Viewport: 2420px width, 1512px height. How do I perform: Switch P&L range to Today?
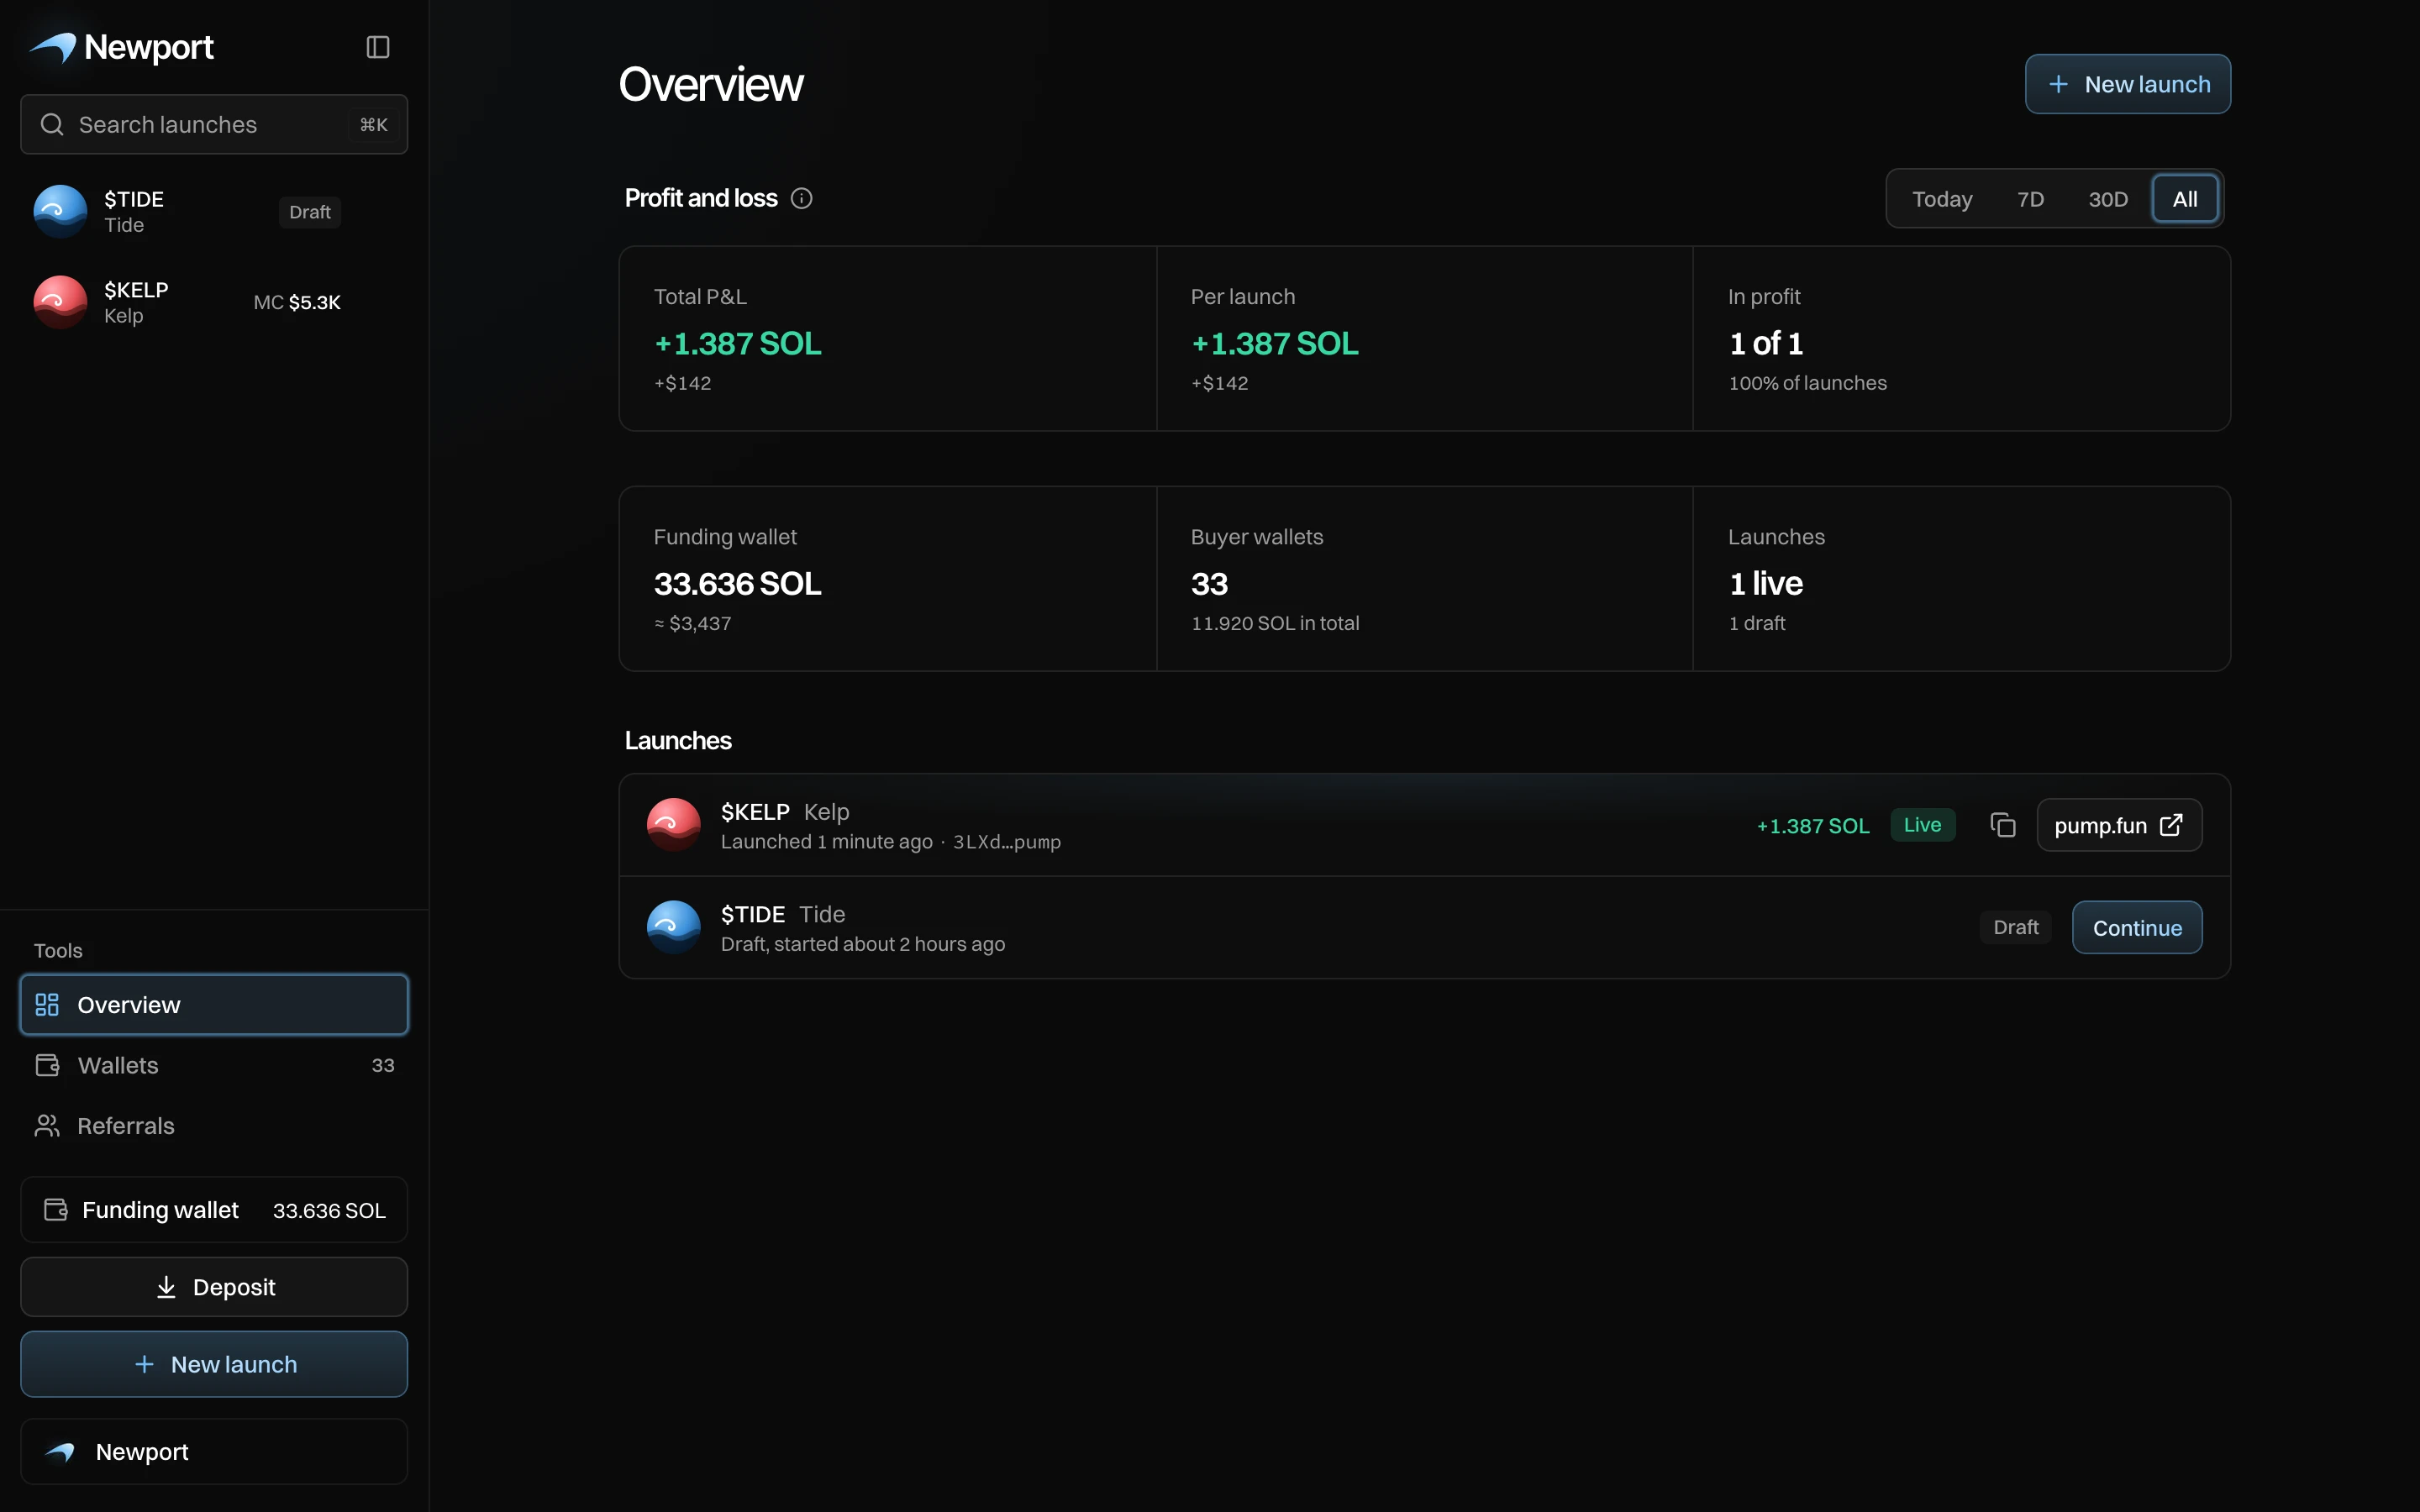click(1942, 199)
